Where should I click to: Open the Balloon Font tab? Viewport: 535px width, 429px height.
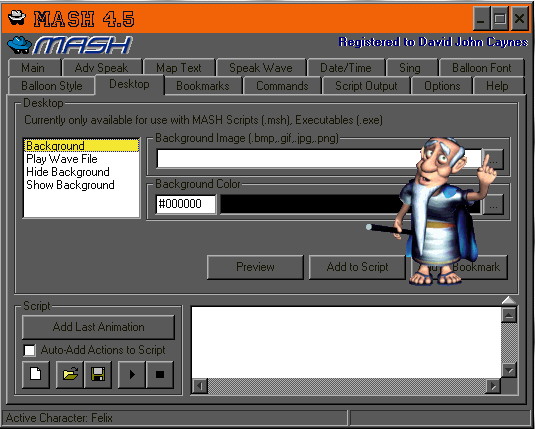pos(482,68)
